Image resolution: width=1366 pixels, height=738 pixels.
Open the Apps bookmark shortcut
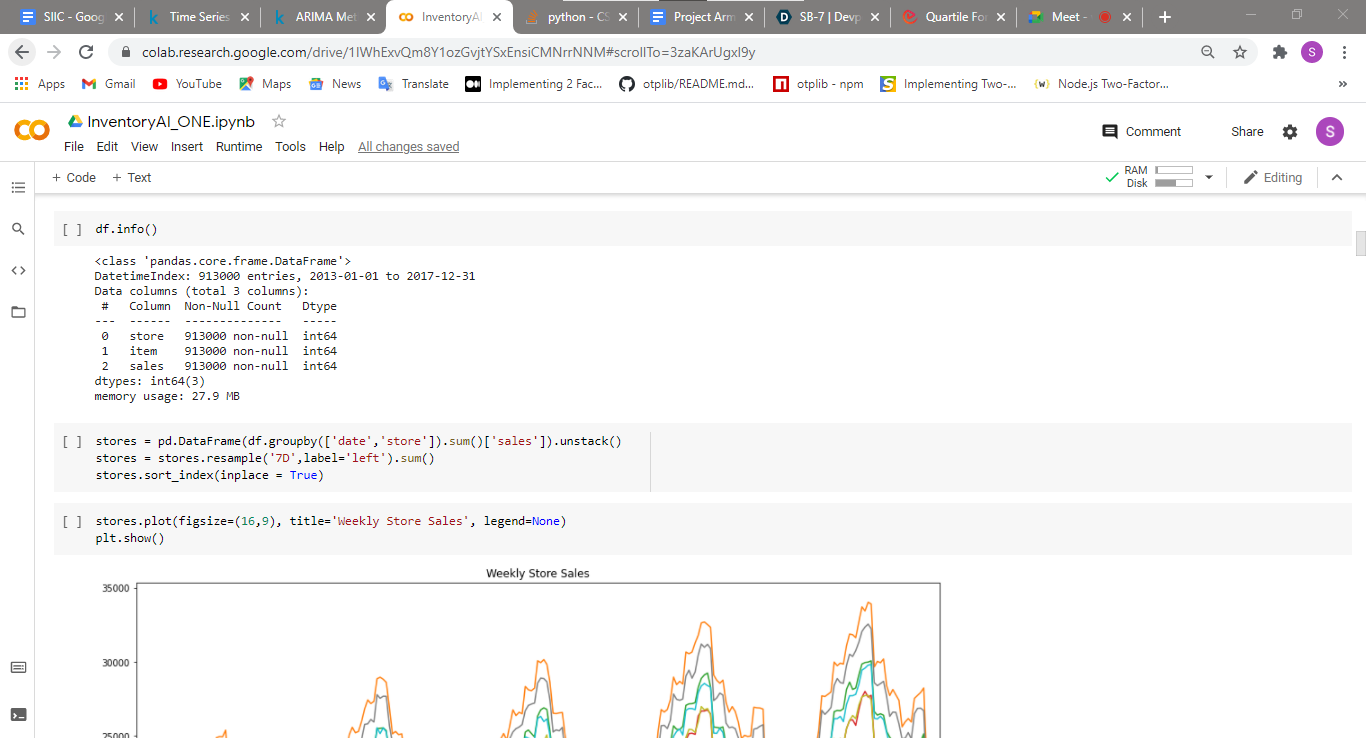[x=40, y=84]
